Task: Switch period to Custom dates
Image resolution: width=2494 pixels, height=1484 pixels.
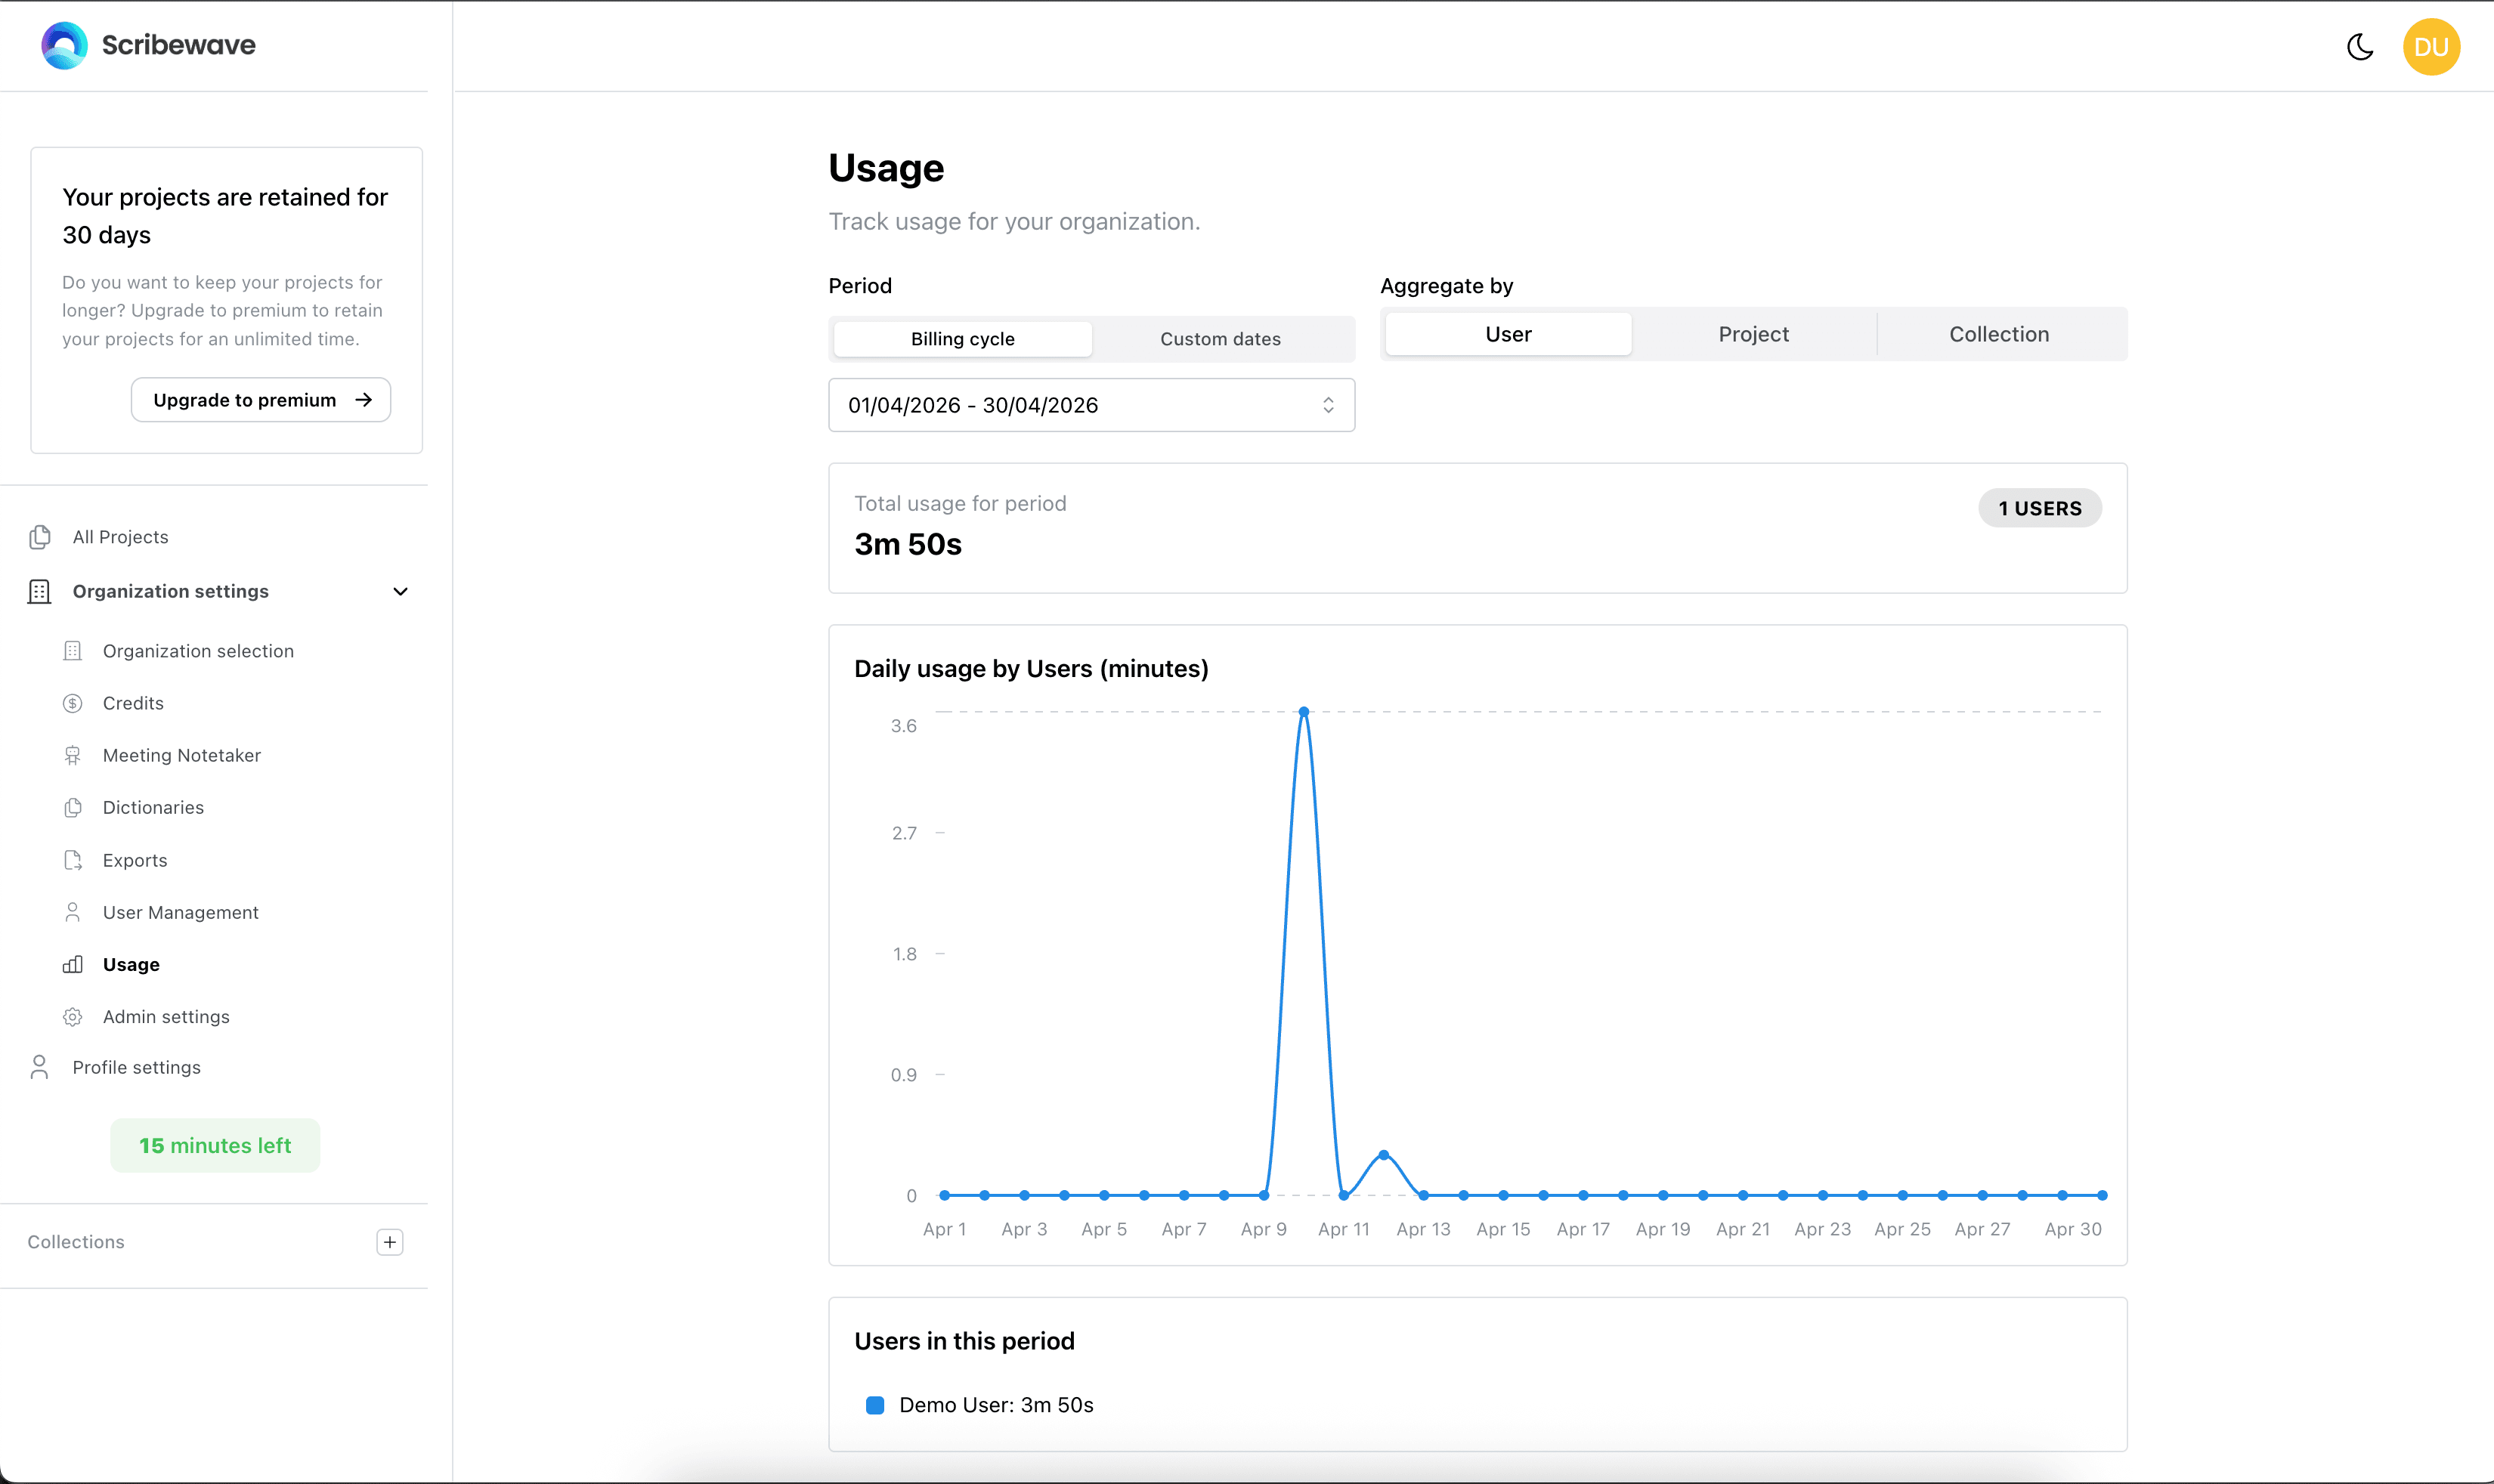Action: click(x=1219, y=339)
